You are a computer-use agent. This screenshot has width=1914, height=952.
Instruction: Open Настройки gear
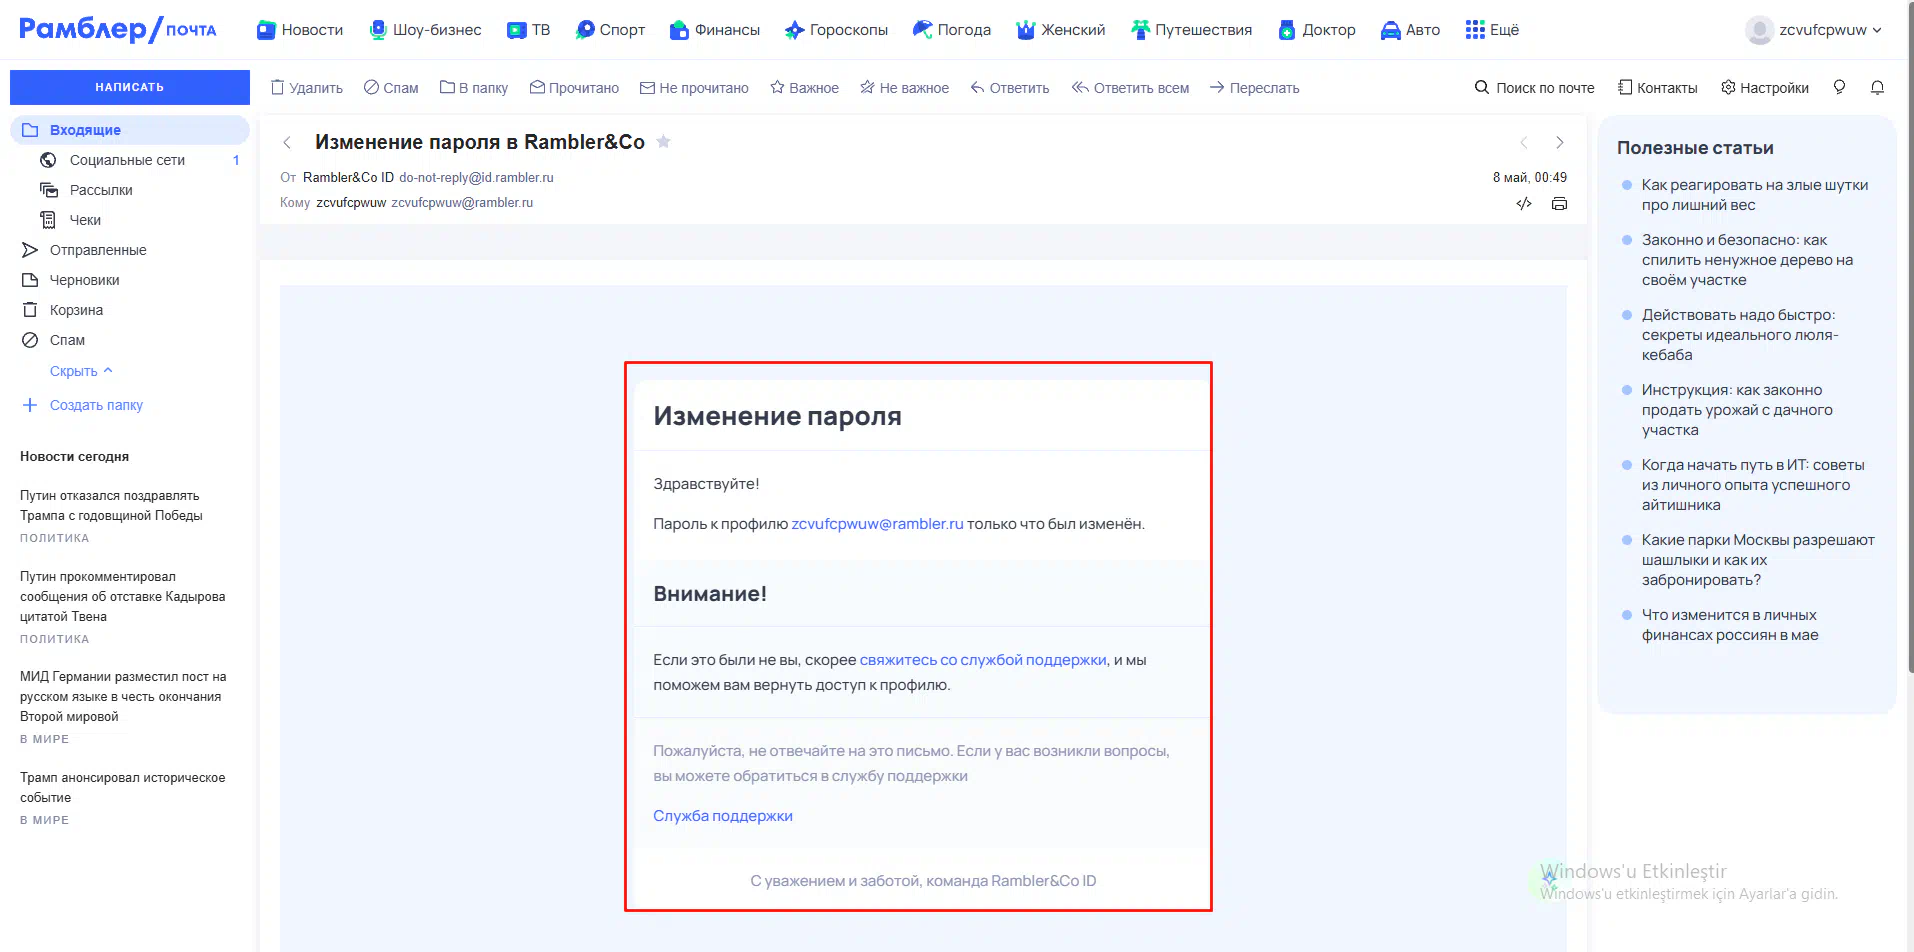tap(1764, 88)
